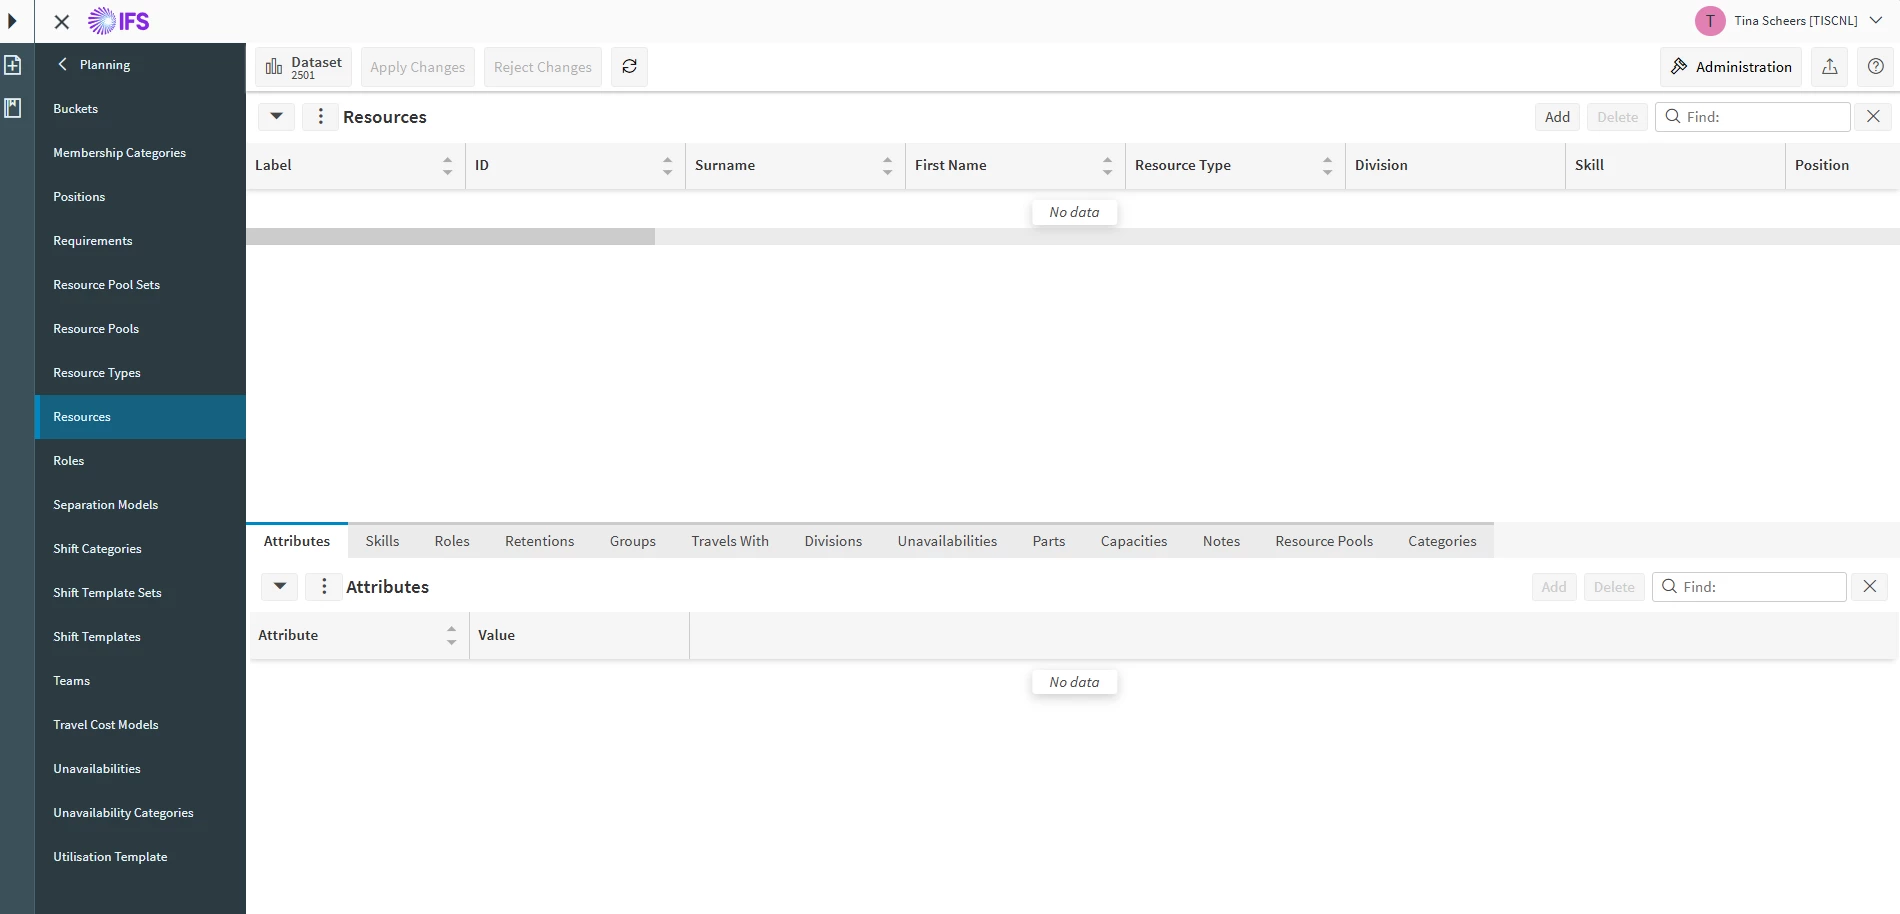The width and height of the screenshot is (1900, 914).
Task: Switch to the Resource Pools tab
Action: click(1324, 541)
